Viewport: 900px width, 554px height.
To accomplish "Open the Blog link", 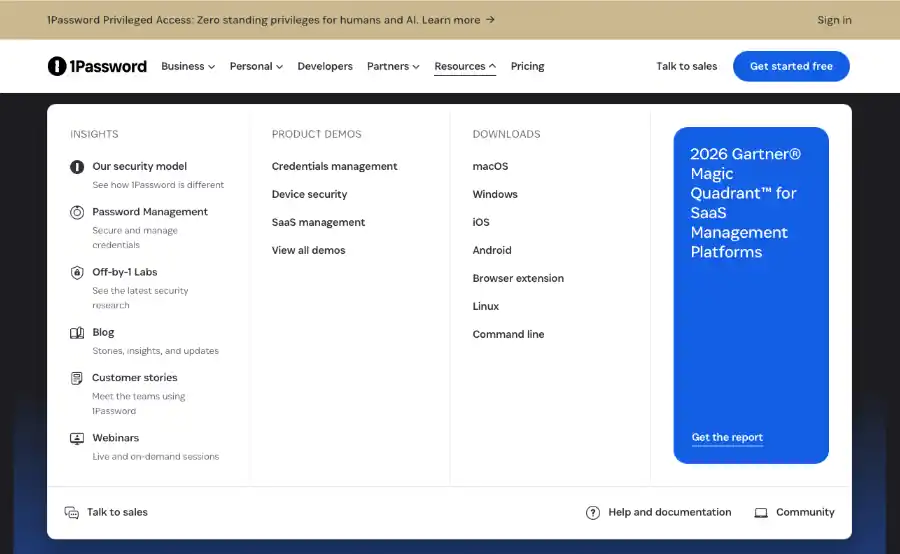I will tap(103, 332).
